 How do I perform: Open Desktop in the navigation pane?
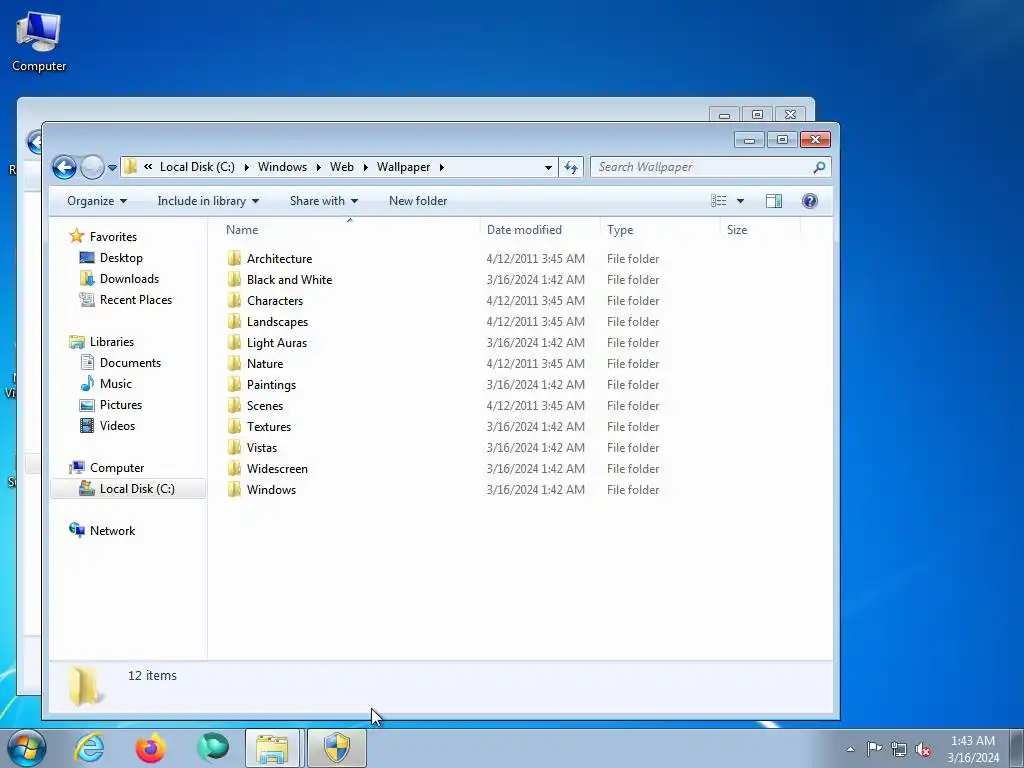[121, 258]
